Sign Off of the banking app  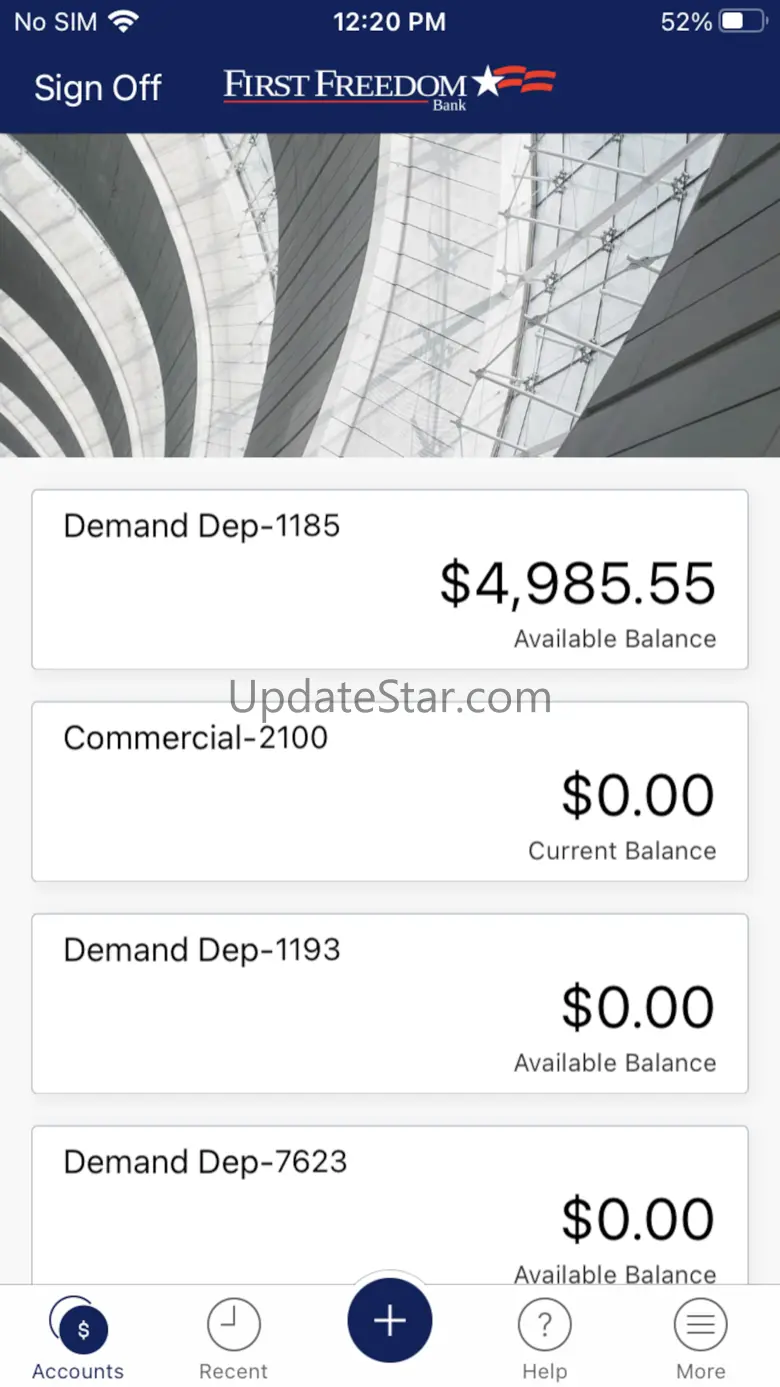(x=97, y=88)
